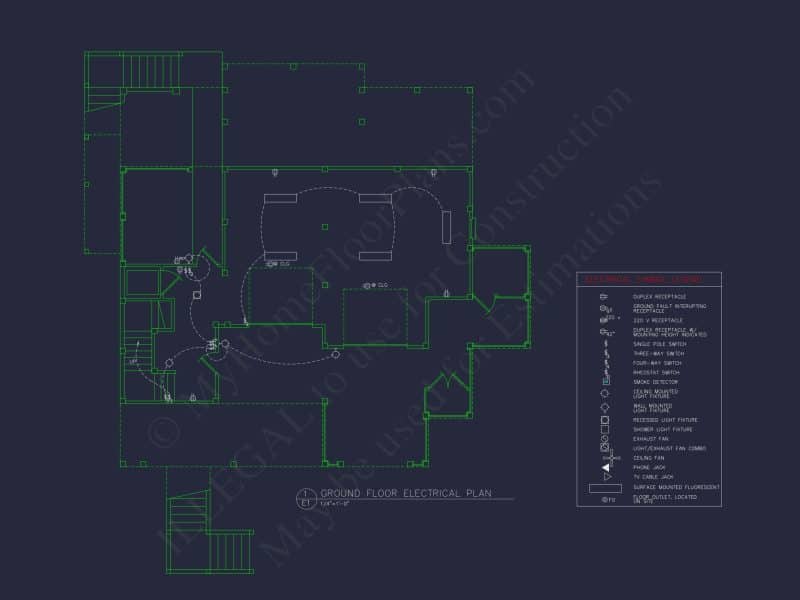Click the 'DUPLEX RECEPTACLE W/ MOUNTING HEIGHT' label
Image resolution: width=800 pixels, height=600 pixels.
click(x=670, y=332)
